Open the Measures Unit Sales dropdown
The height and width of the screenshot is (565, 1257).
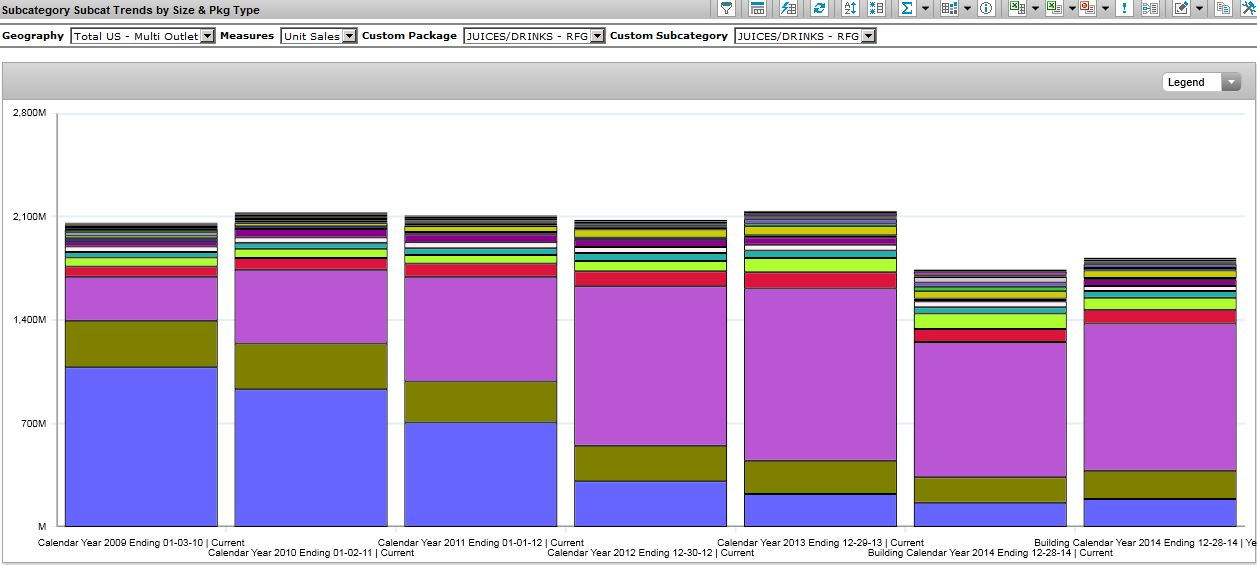tap(349, 36)
